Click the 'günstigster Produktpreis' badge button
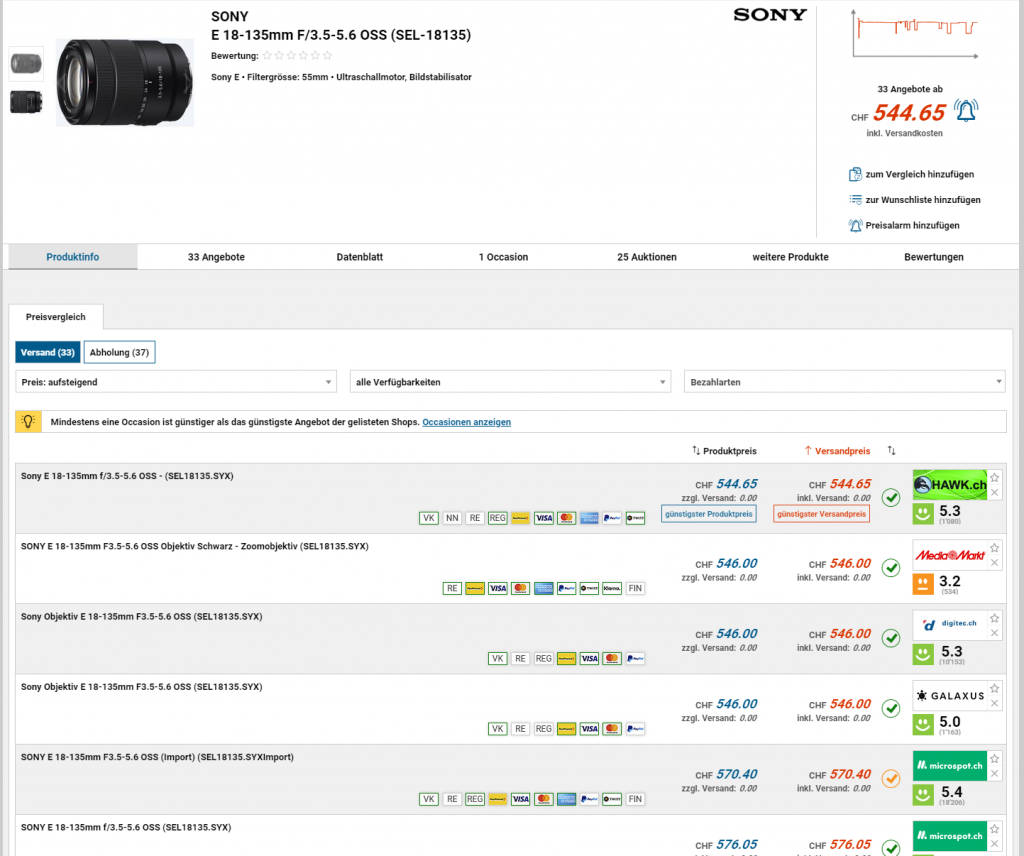This screenshot has width=1024, height=856. (708, 514)
